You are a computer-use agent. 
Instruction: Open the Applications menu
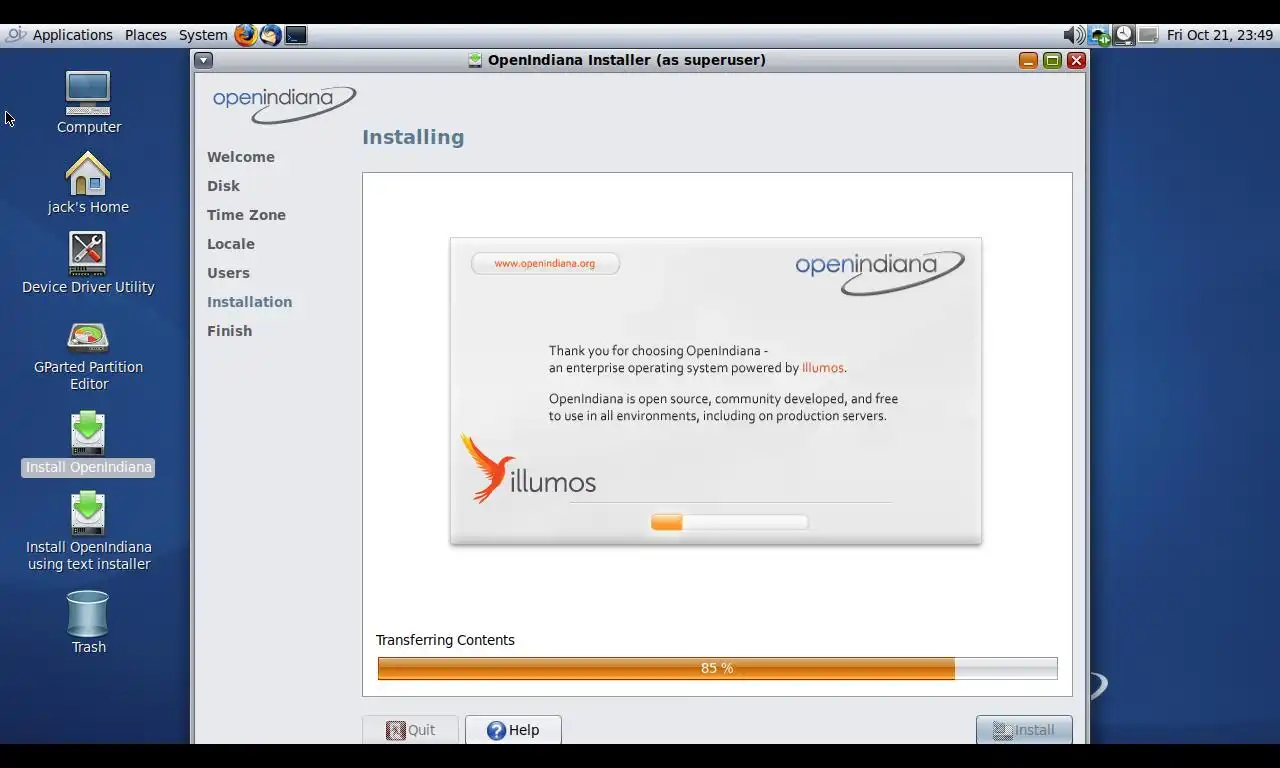pos(72,35)
